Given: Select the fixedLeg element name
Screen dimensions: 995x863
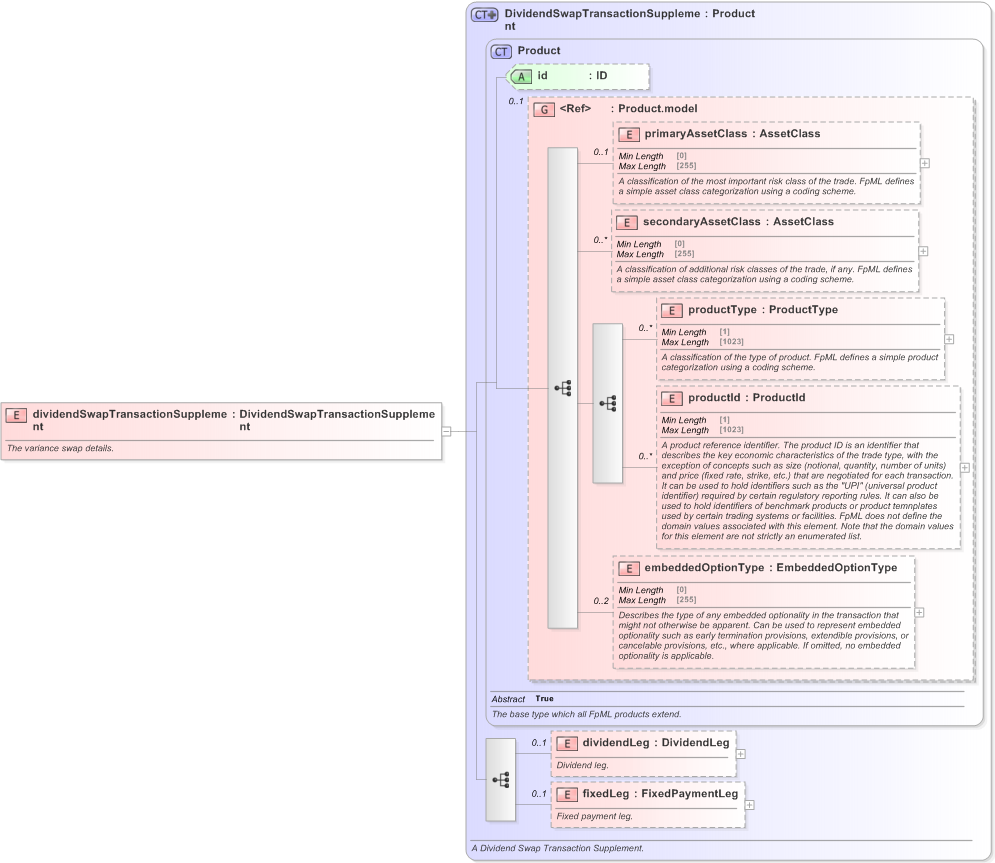Looking at the screenshot, I should tap(605, 794).
